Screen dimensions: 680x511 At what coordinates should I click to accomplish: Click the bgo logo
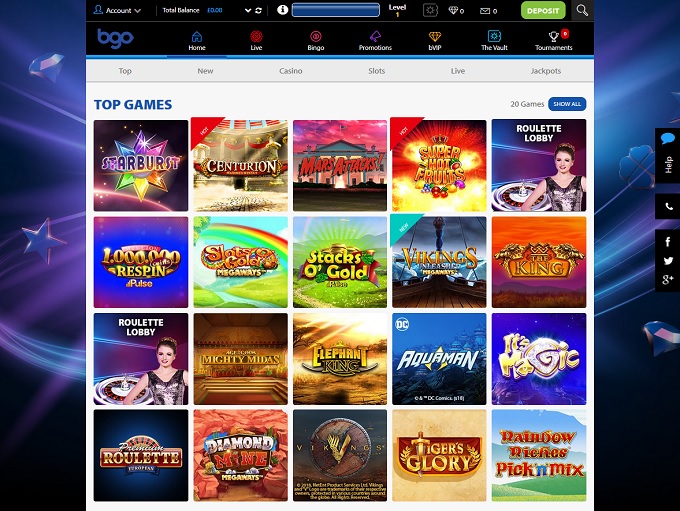click(x=115, y=38)
